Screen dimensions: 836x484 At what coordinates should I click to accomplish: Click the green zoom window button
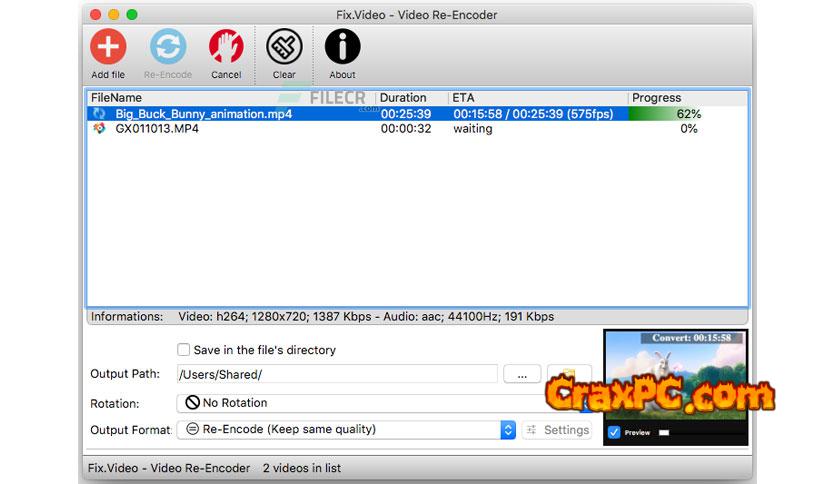132,15
